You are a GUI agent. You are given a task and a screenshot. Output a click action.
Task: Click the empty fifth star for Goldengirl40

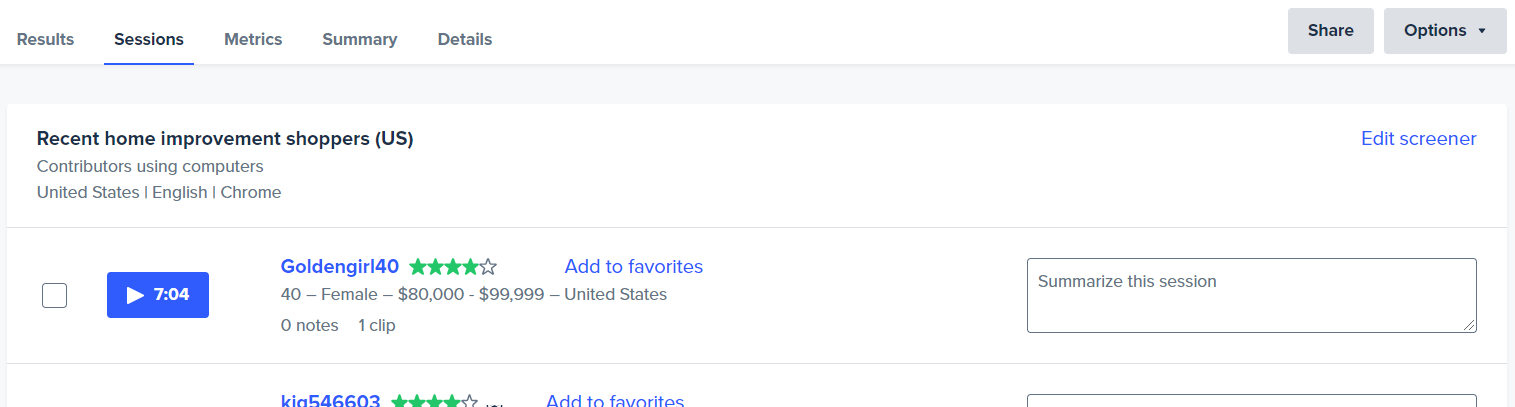[488, 267]
